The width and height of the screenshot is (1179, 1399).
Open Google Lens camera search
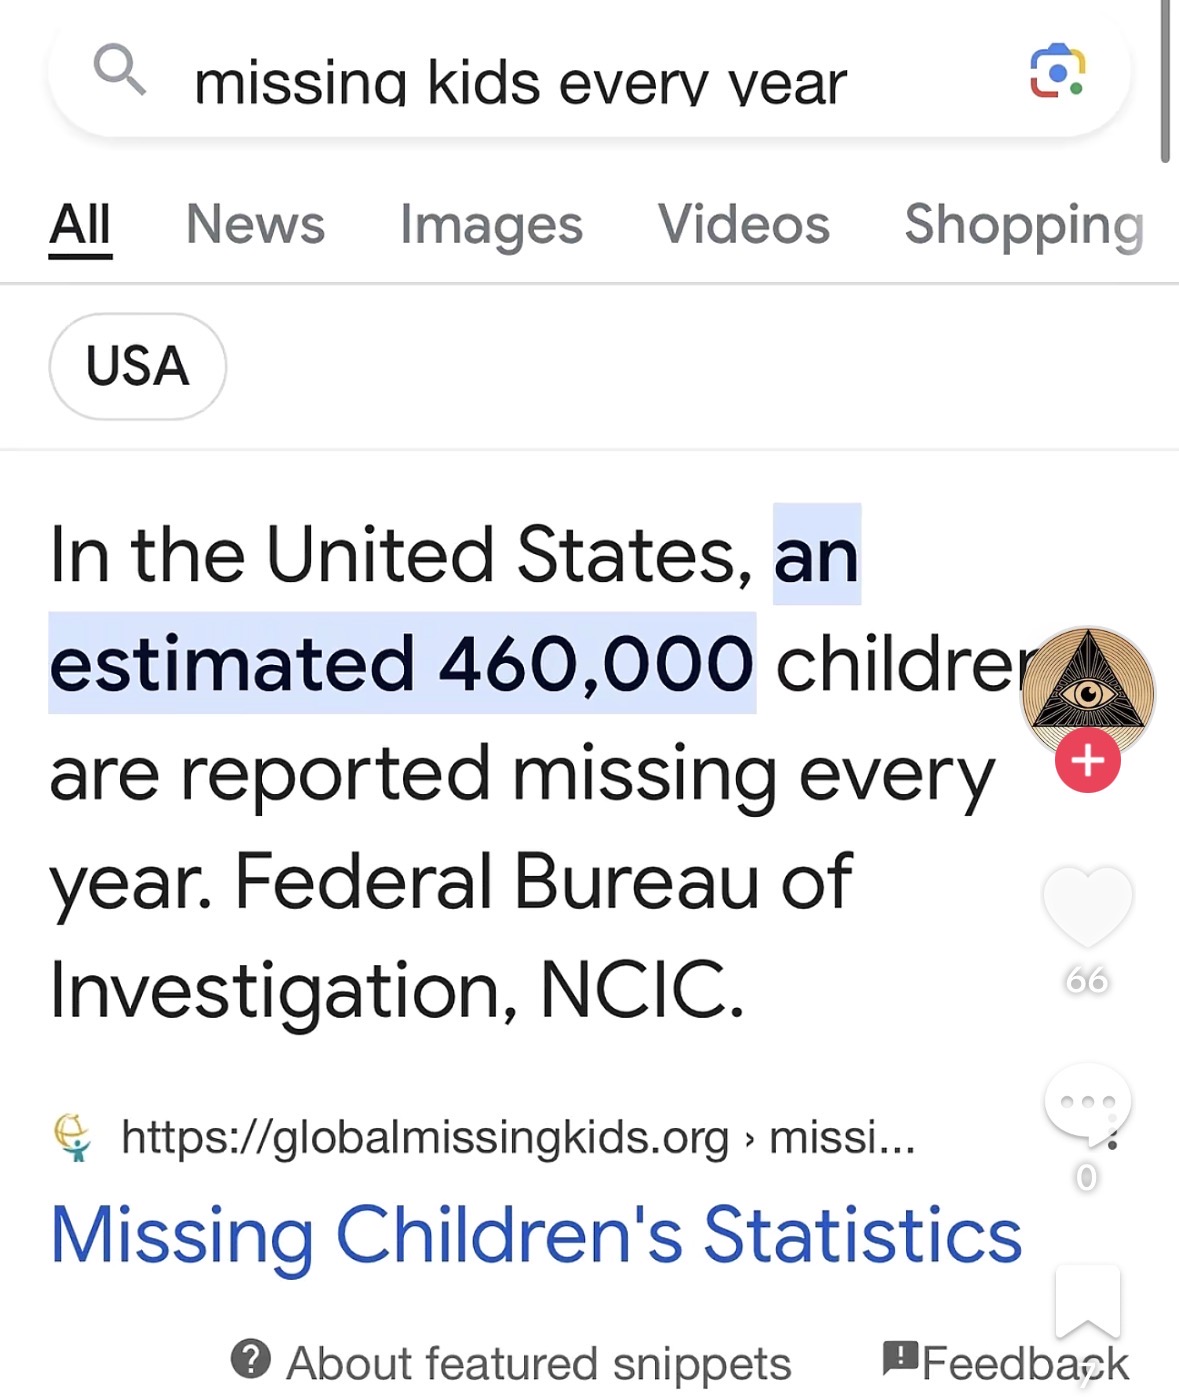click(1057, 71)
